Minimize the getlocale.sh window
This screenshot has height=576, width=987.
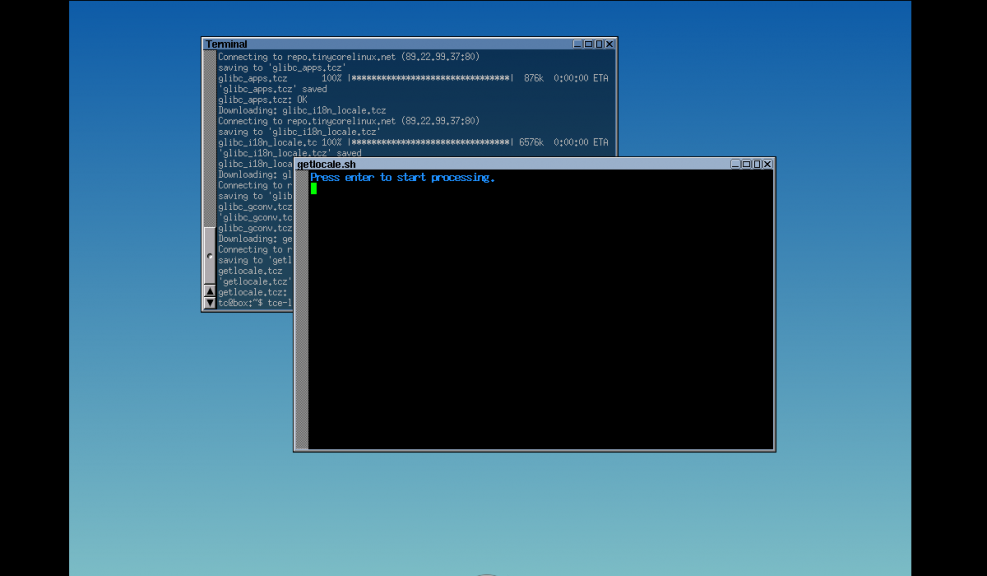coord(735,164)
